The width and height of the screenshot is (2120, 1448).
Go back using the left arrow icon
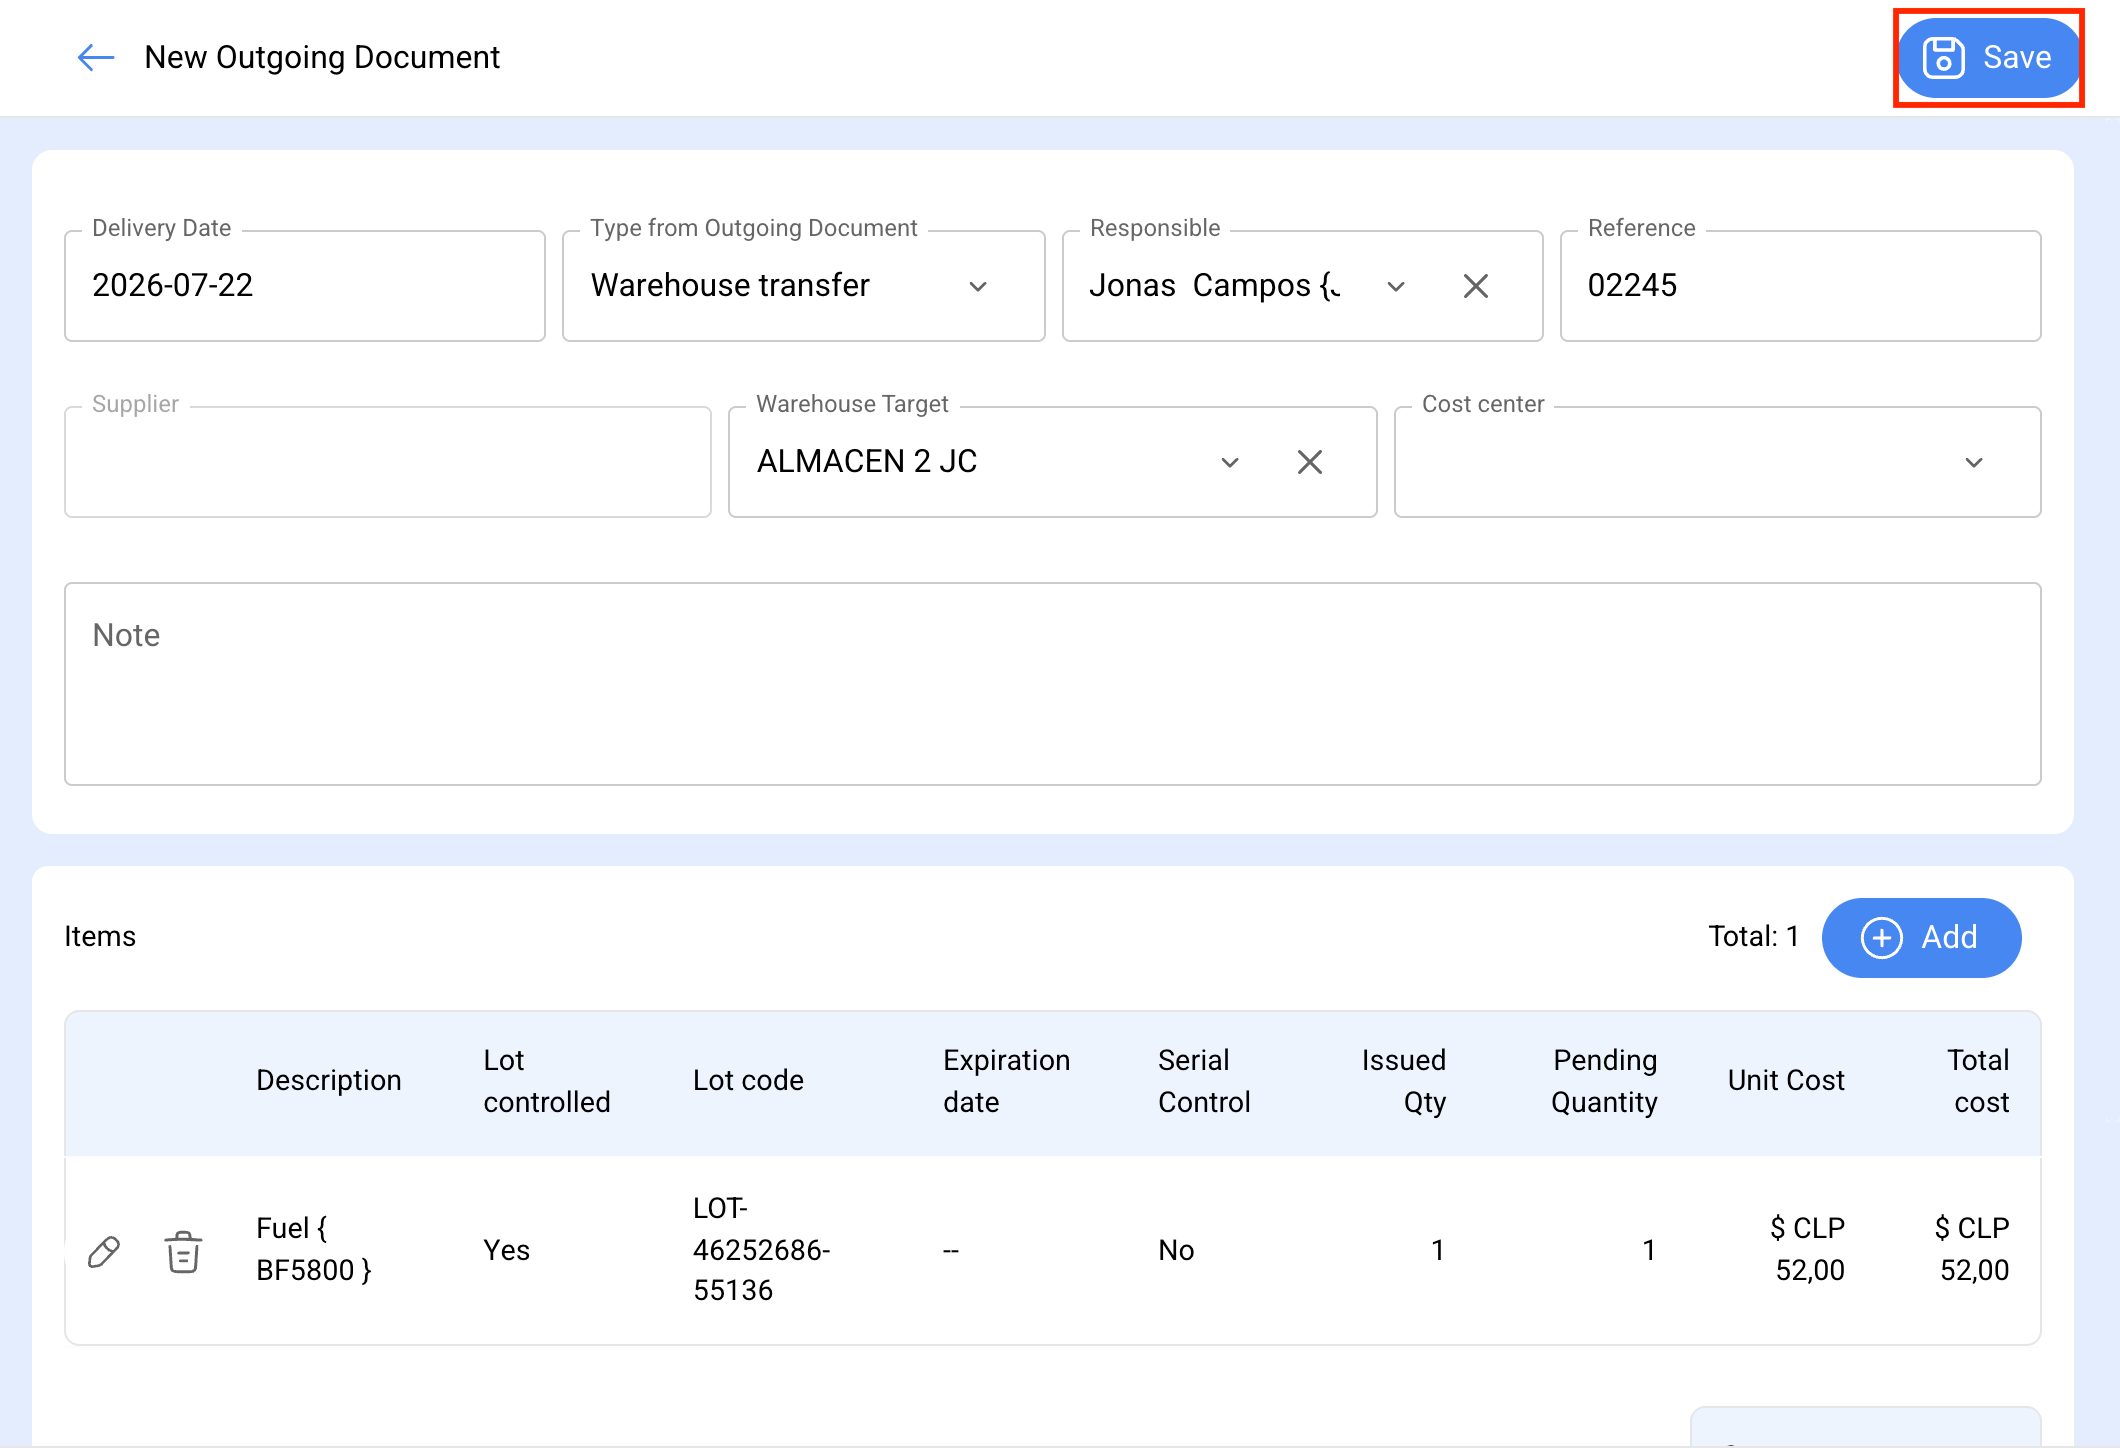(x=96, y=58)
